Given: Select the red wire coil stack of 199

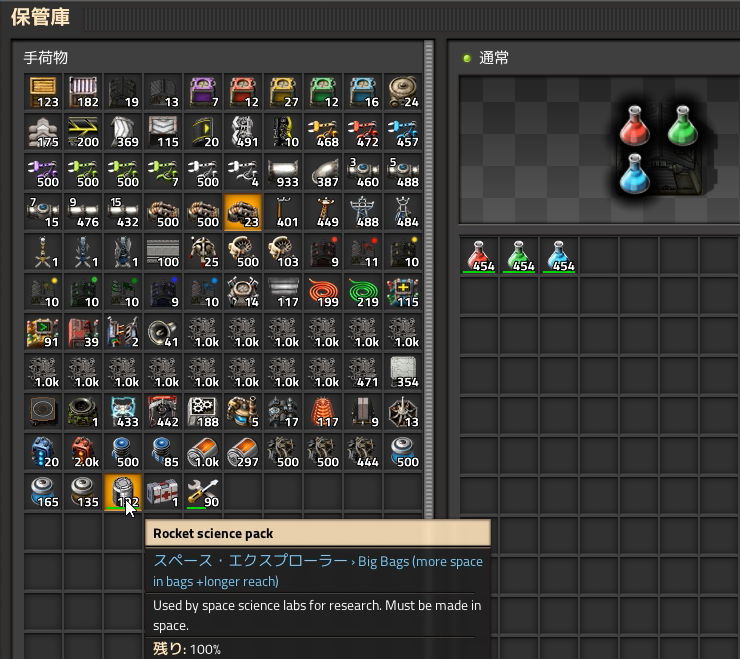Looking at the screenshot, I should (323, 292).
